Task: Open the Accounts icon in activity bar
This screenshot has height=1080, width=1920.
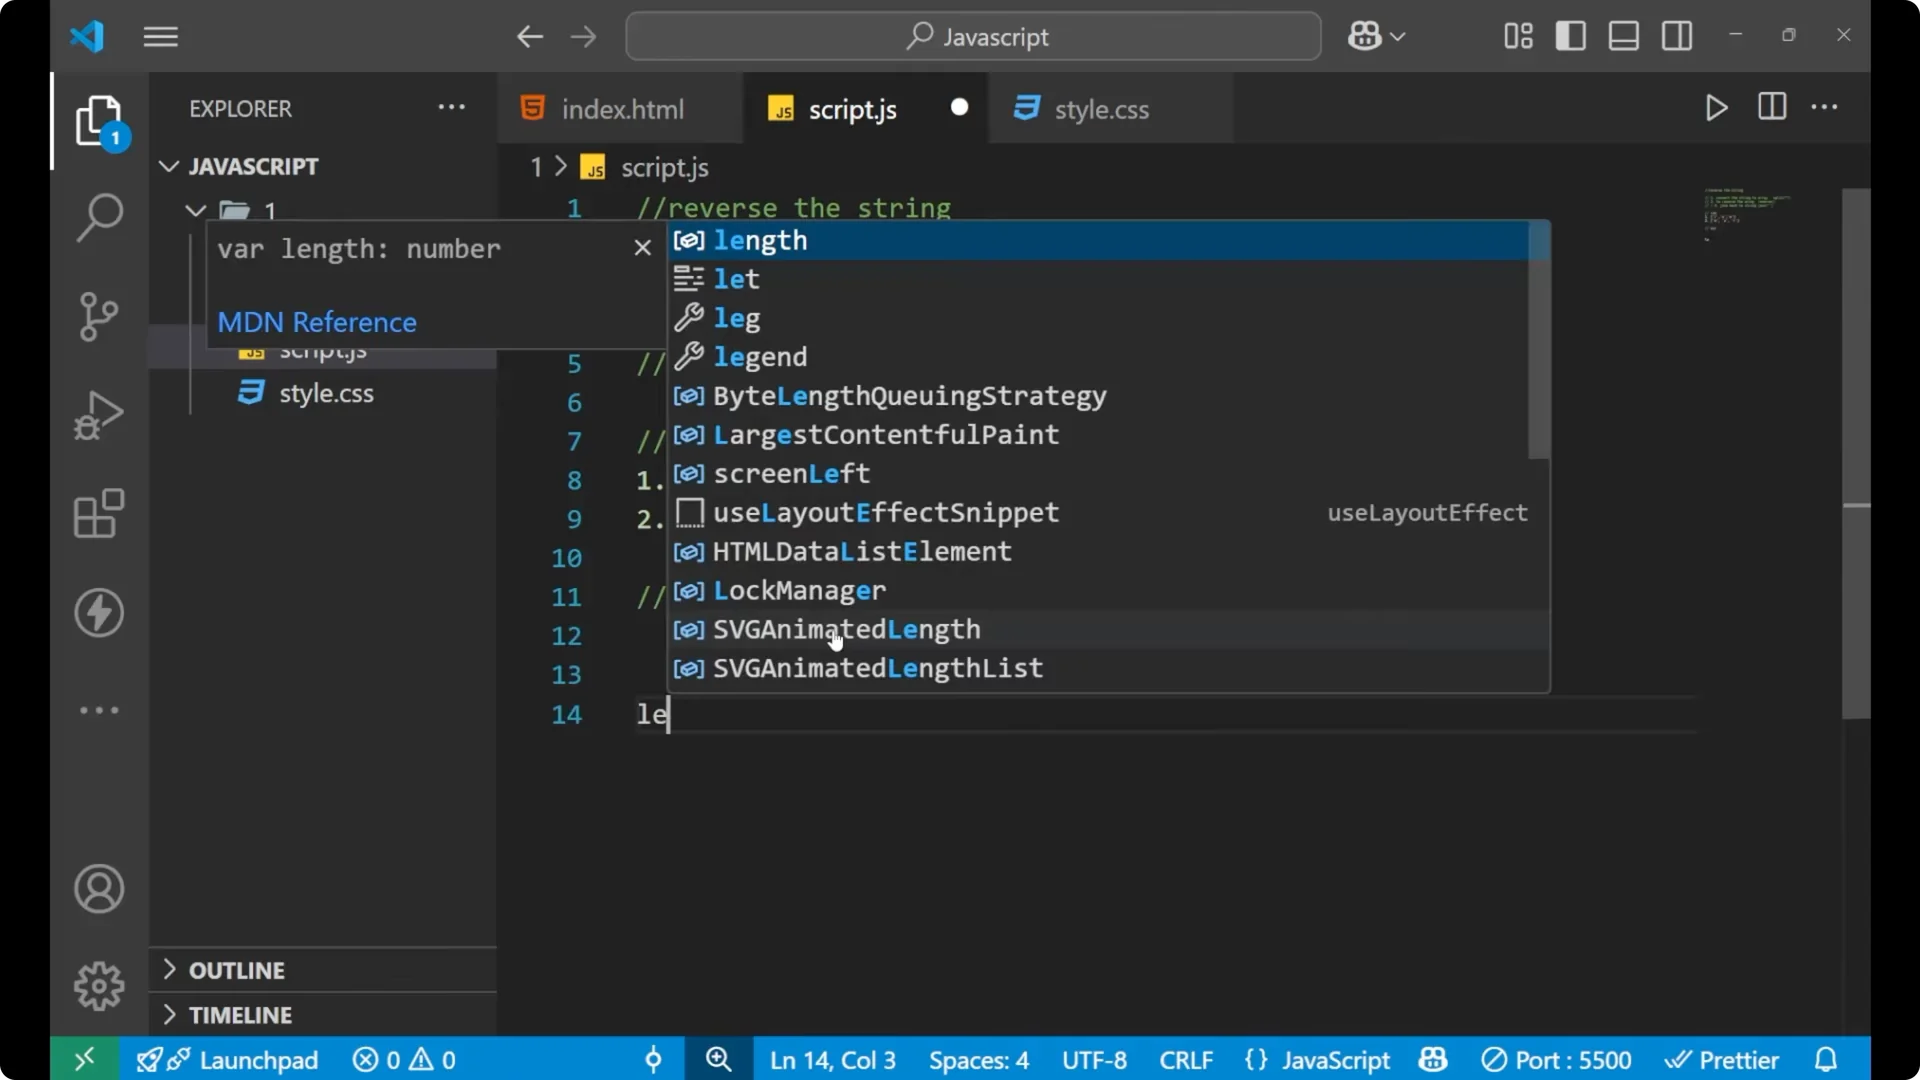Action: click(98, 889)
